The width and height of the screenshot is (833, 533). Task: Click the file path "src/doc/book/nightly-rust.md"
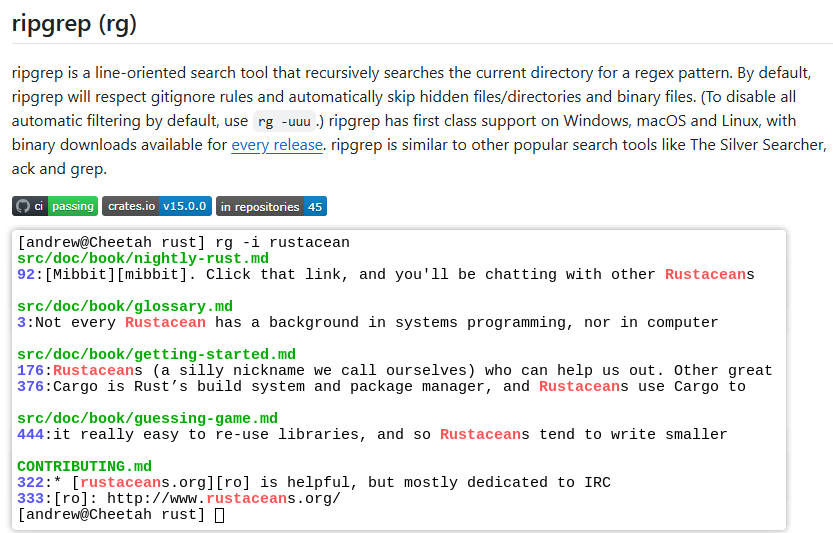(143, 258)
